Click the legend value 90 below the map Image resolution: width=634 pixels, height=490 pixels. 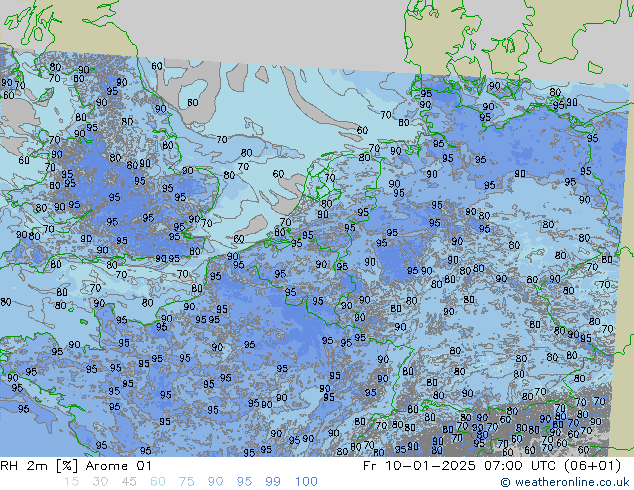[215, 482]
